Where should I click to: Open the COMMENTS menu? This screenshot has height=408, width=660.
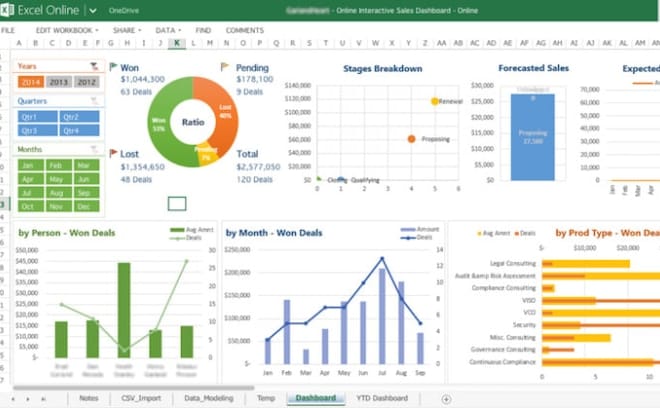pos(245,30)
